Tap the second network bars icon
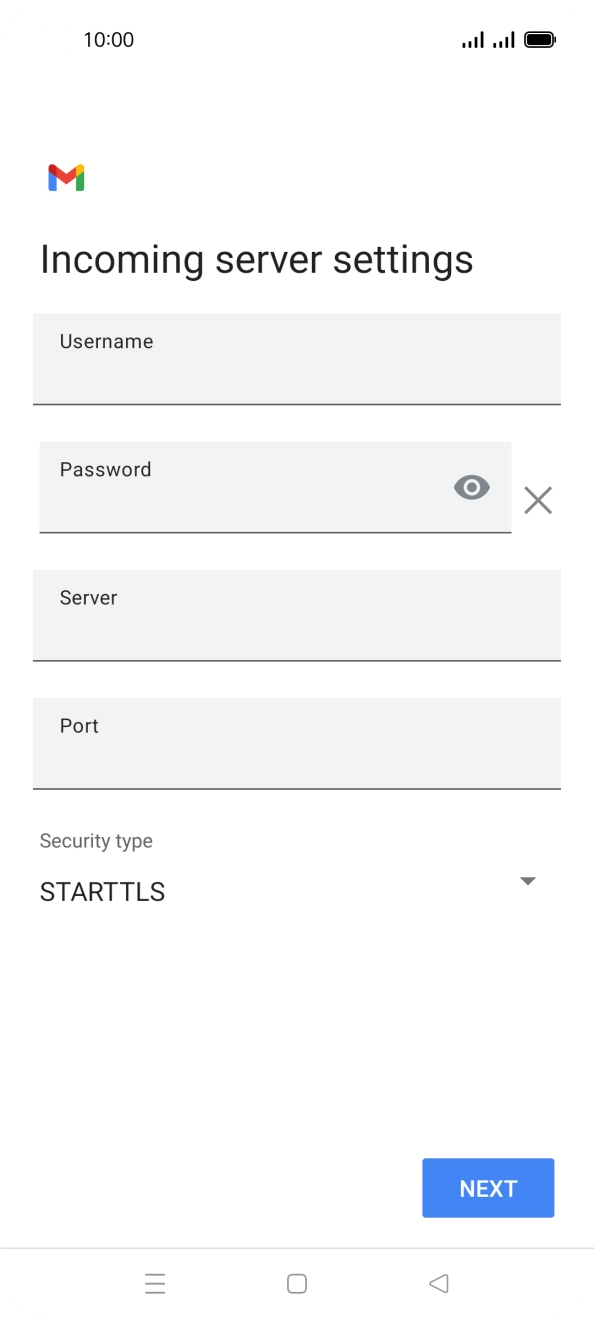 tap(505, 39)
